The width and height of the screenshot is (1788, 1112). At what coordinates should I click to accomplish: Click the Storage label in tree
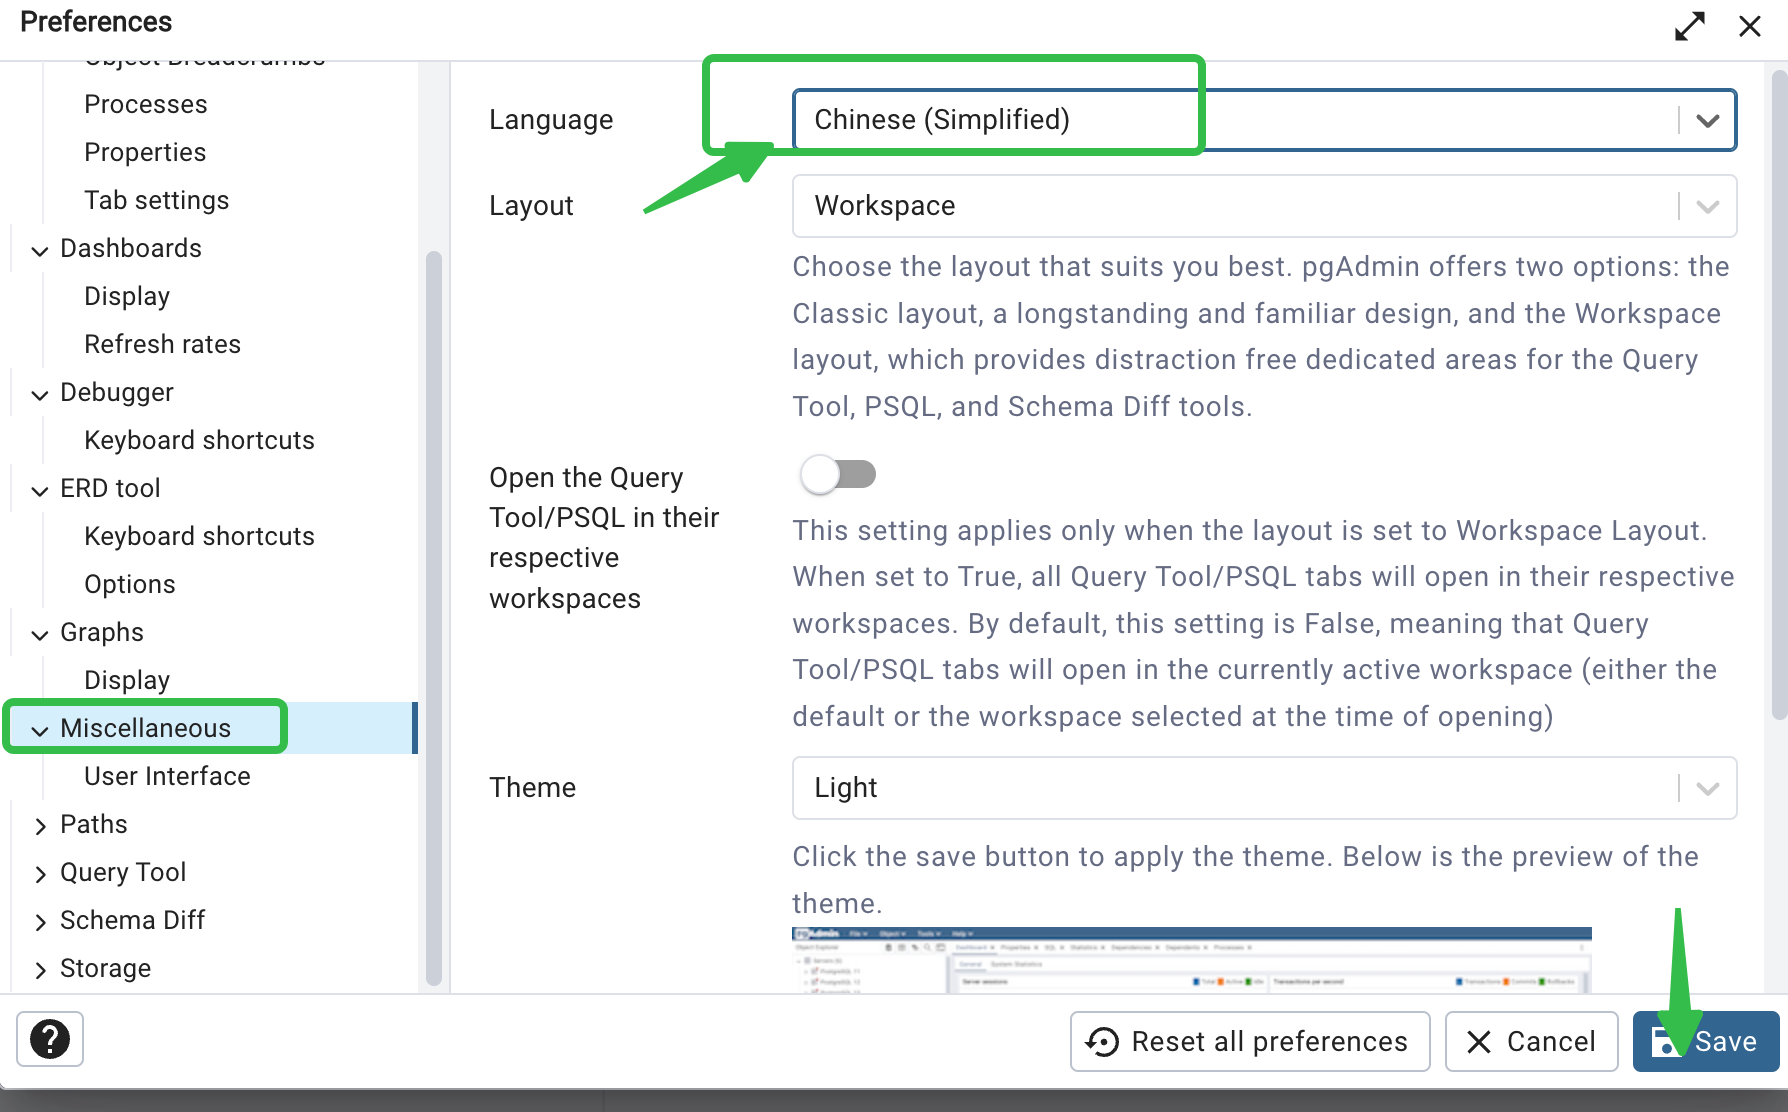pyautogui.click(x=106, y=968)
